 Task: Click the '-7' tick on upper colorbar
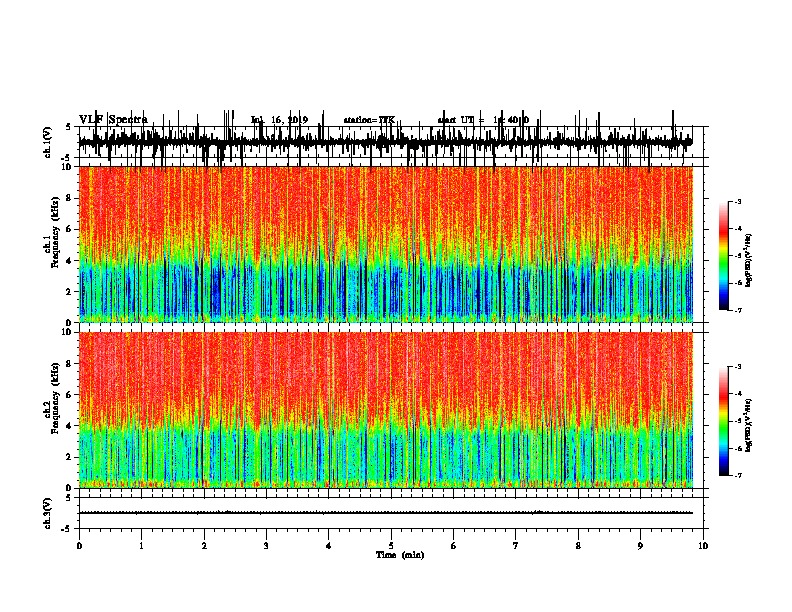tap(737, 310)
